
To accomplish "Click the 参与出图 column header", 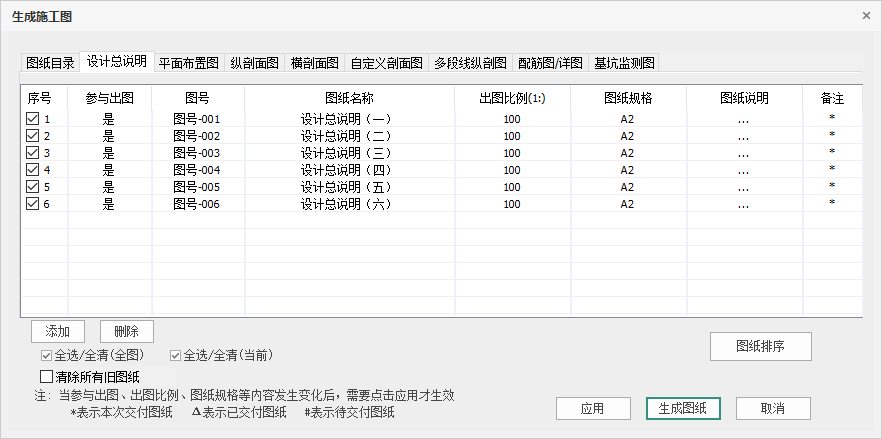I will tap(110, 98).
